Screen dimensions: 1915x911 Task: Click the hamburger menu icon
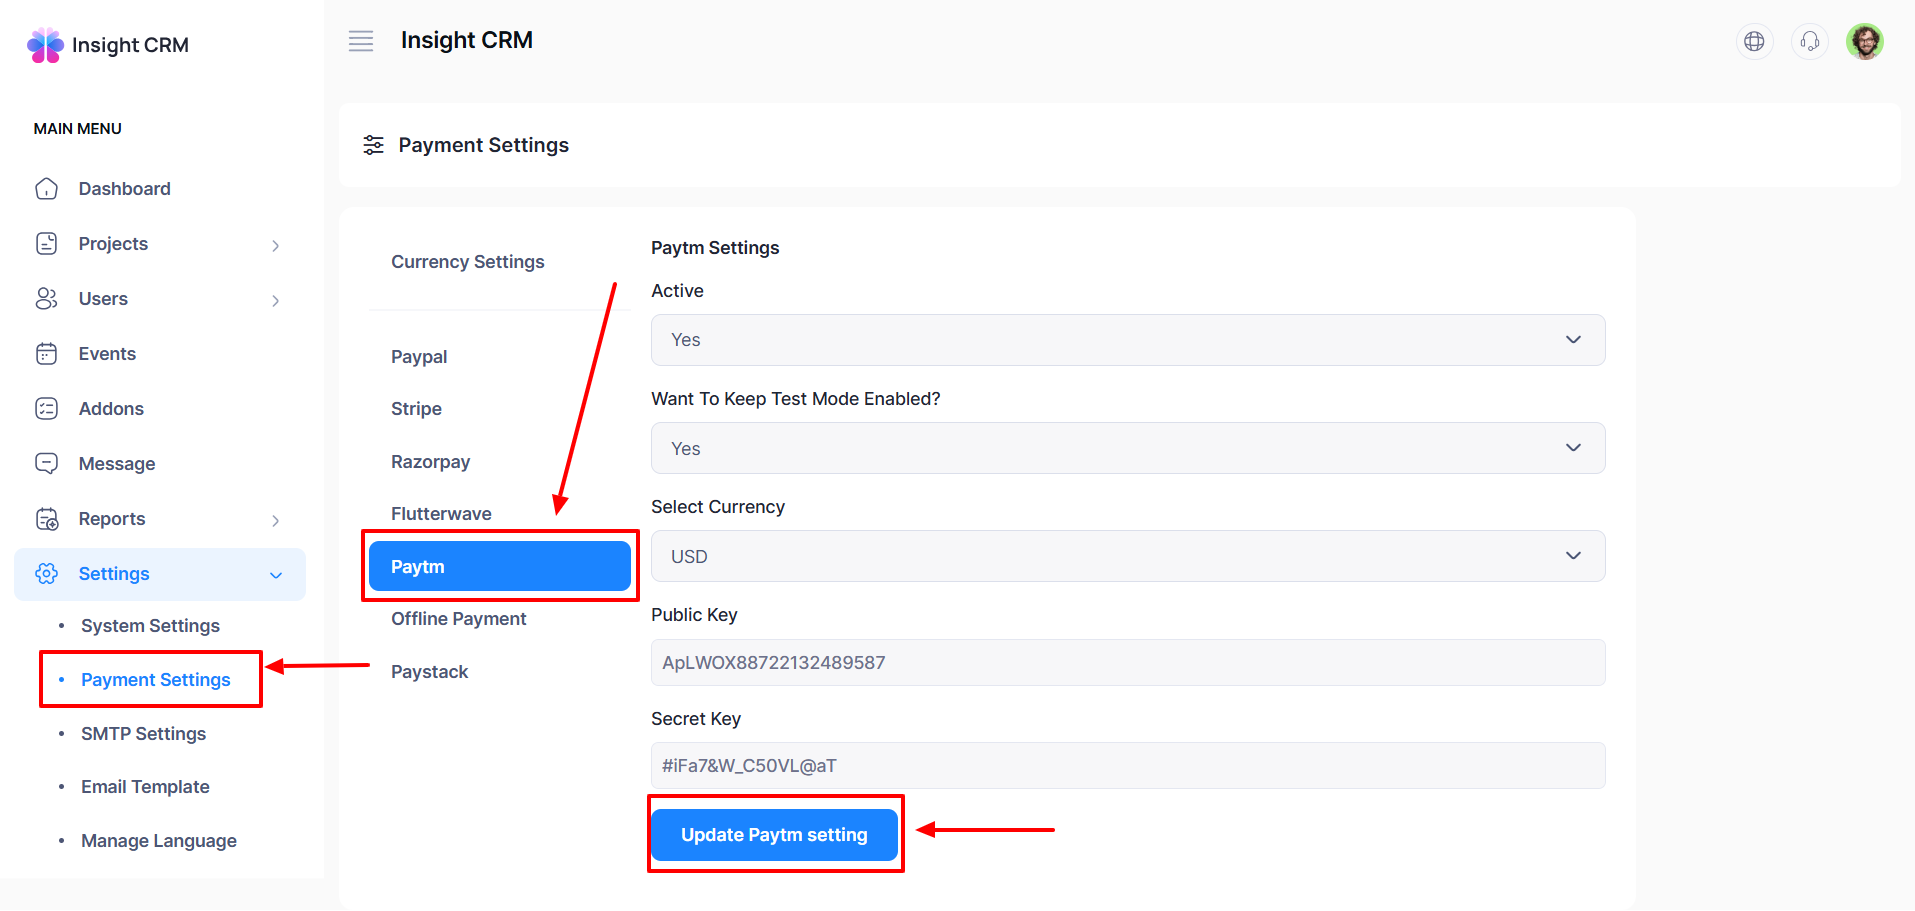[x=361, y=41]
